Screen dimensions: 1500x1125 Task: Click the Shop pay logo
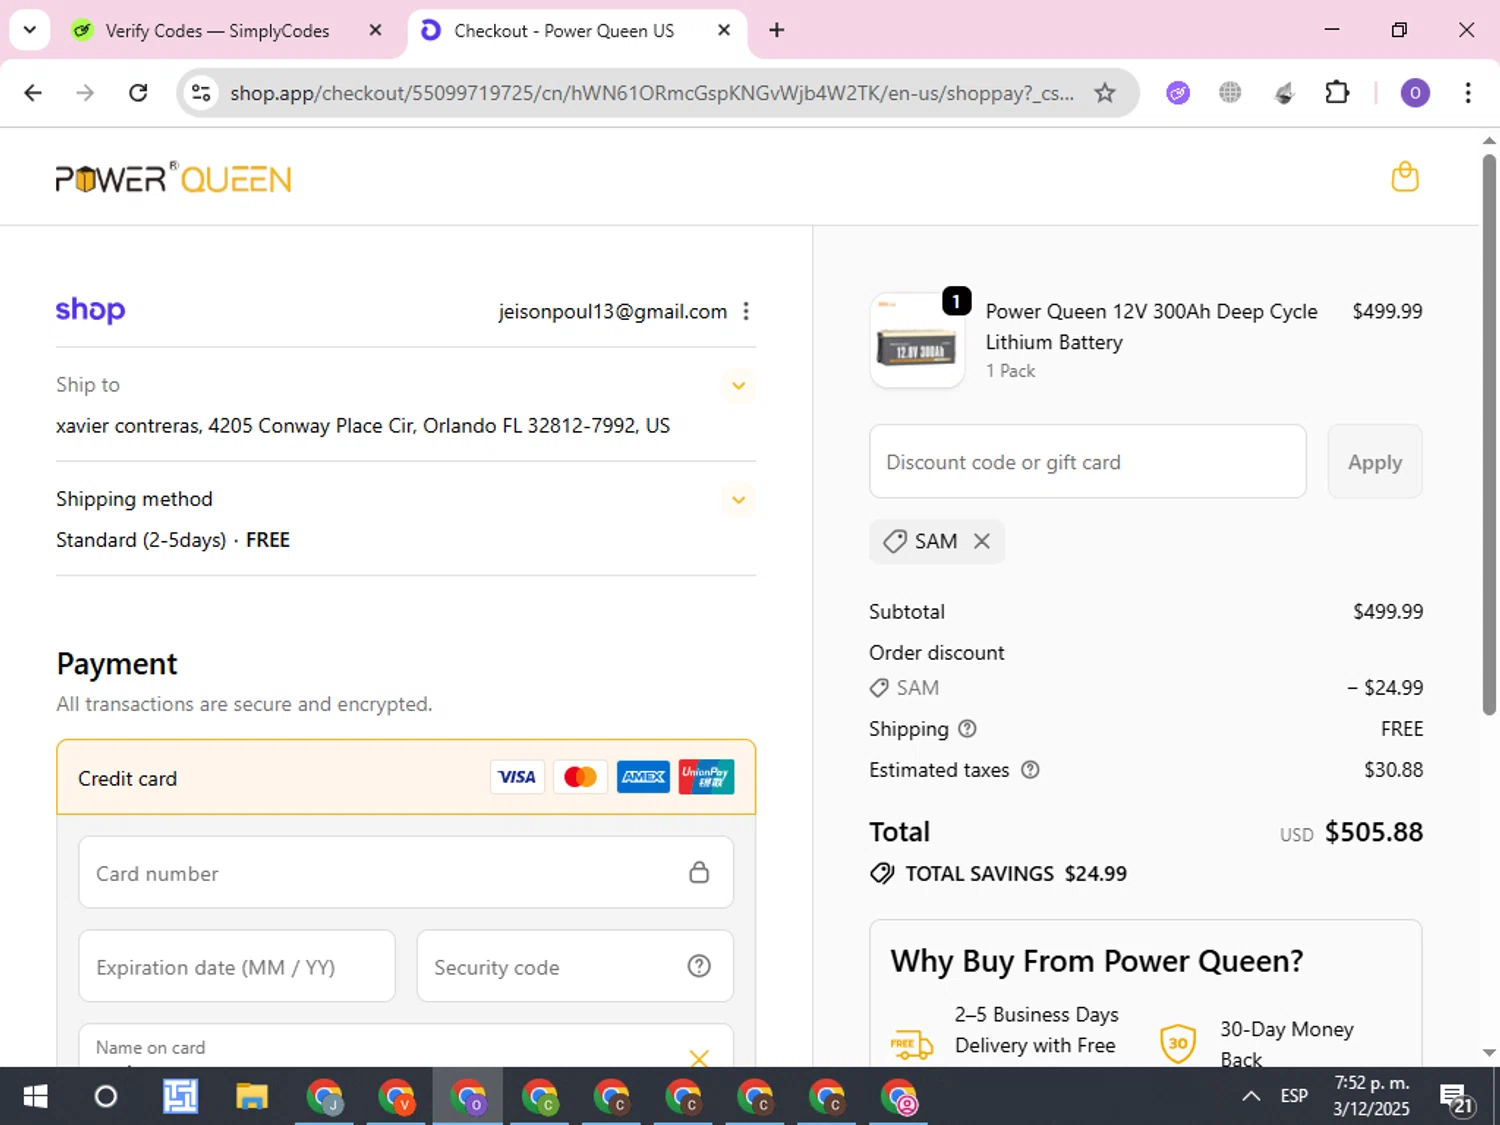[90, 310]
